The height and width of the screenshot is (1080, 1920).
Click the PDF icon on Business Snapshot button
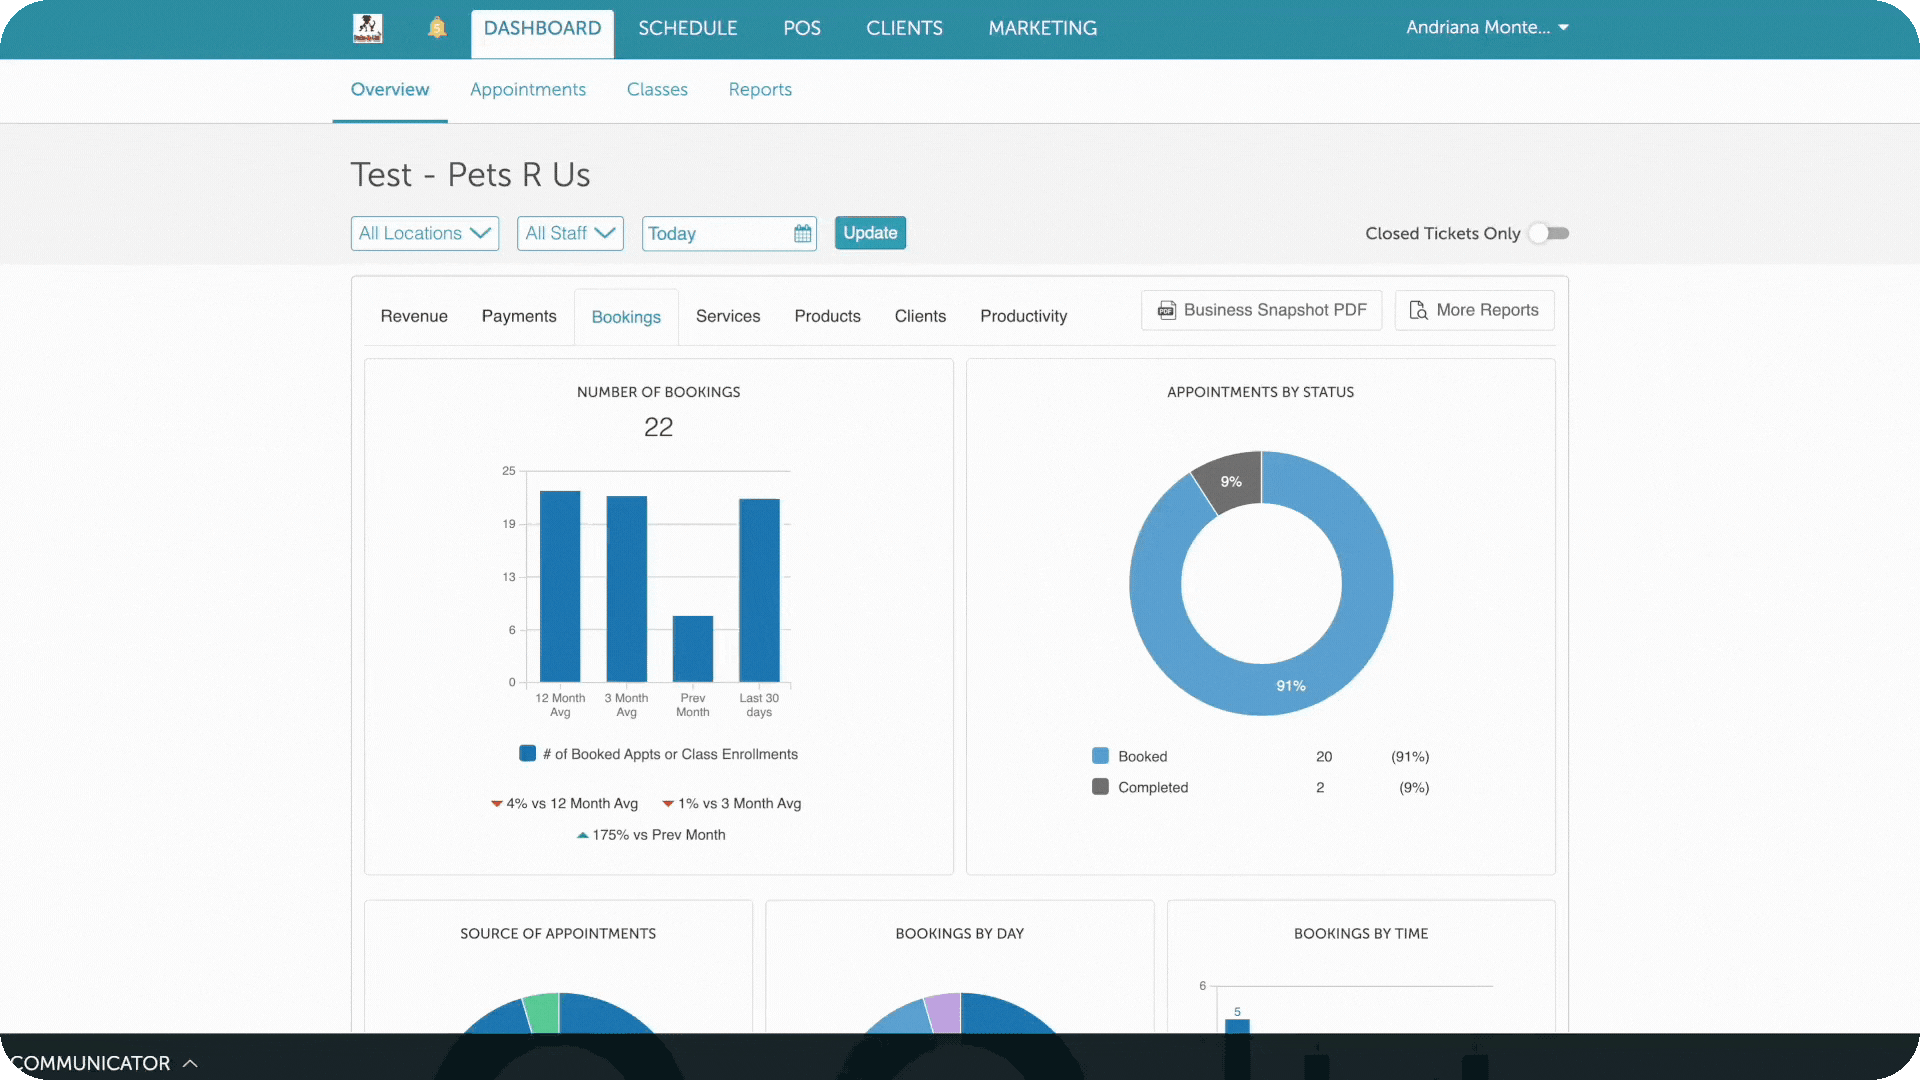[1166, 310]
